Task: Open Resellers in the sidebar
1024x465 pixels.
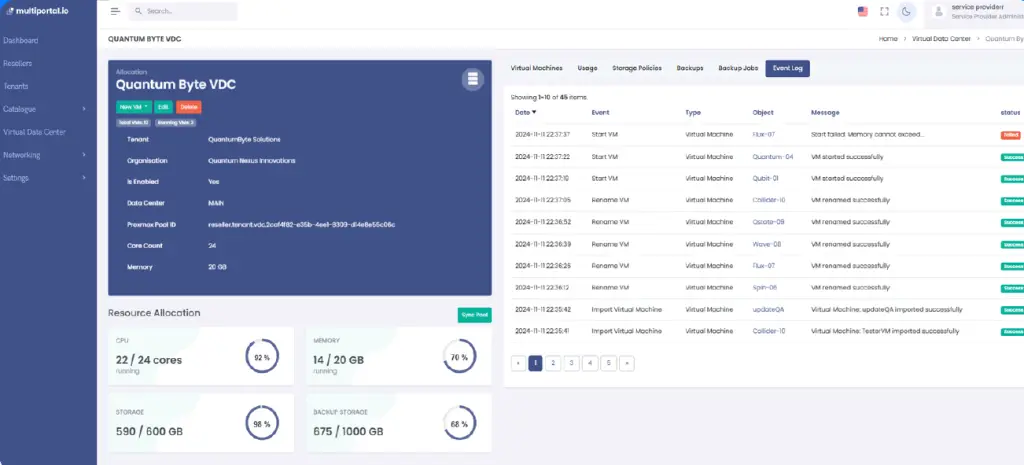Action: (18, 63)
